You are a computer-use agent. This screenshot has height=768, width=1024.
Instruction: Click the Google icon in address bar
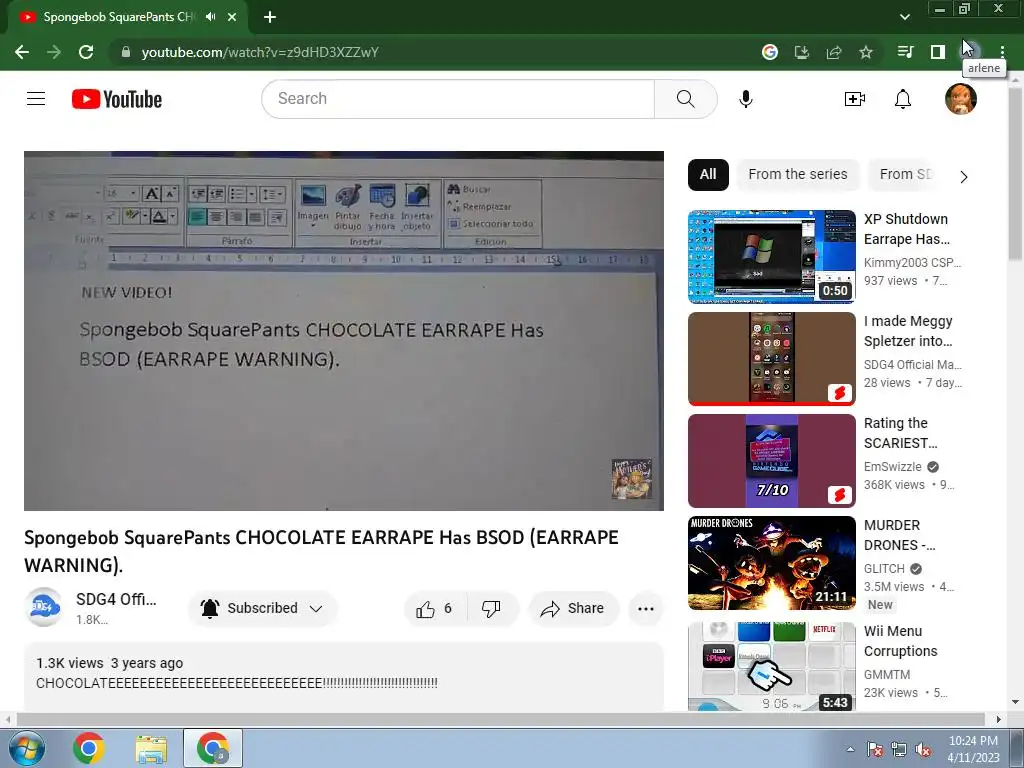pyautogui.click(x=770, y=52)
